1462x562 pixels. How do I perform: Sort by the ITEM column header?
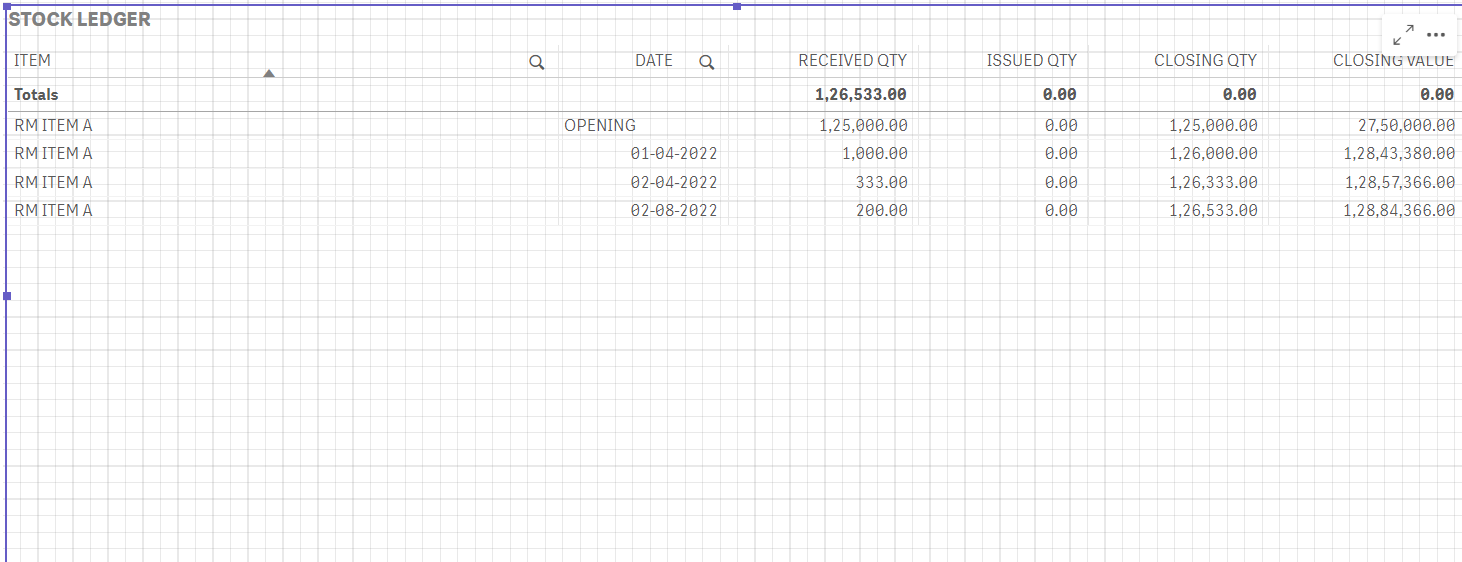click(32, 60)
